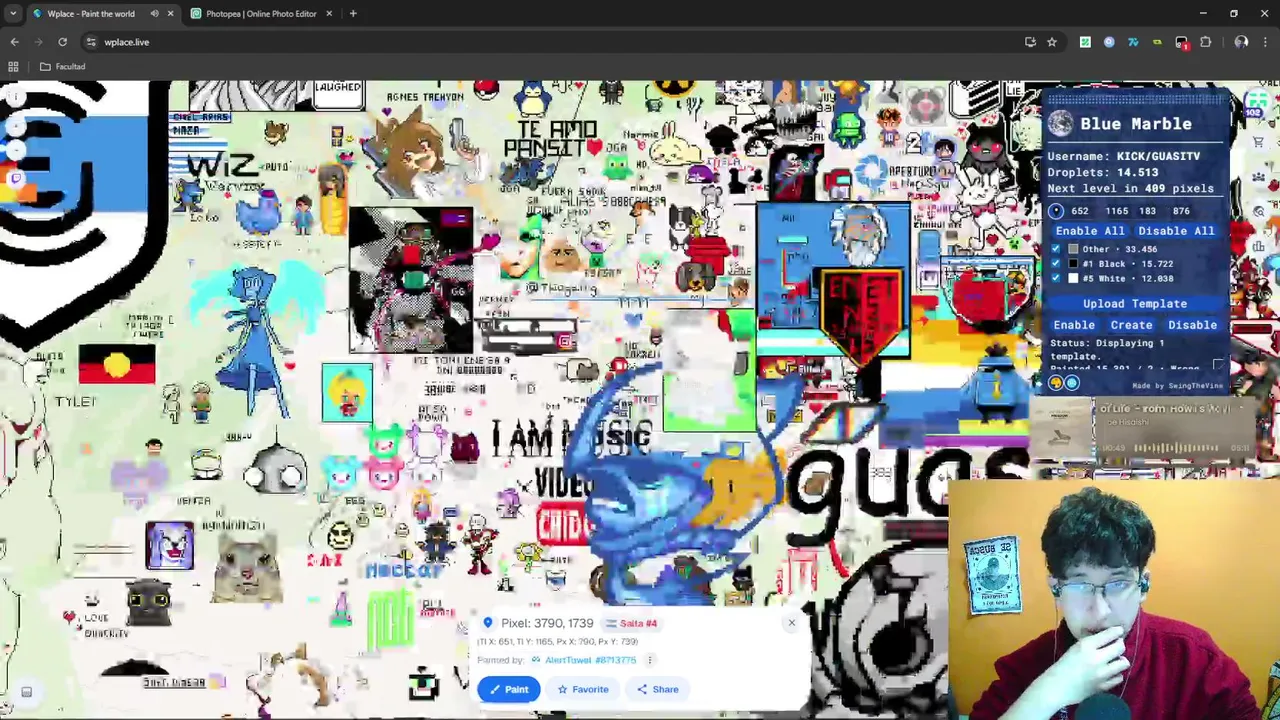Click the Salta #4 region tag
Screen dimensions: 1280x720
[631, 623]
